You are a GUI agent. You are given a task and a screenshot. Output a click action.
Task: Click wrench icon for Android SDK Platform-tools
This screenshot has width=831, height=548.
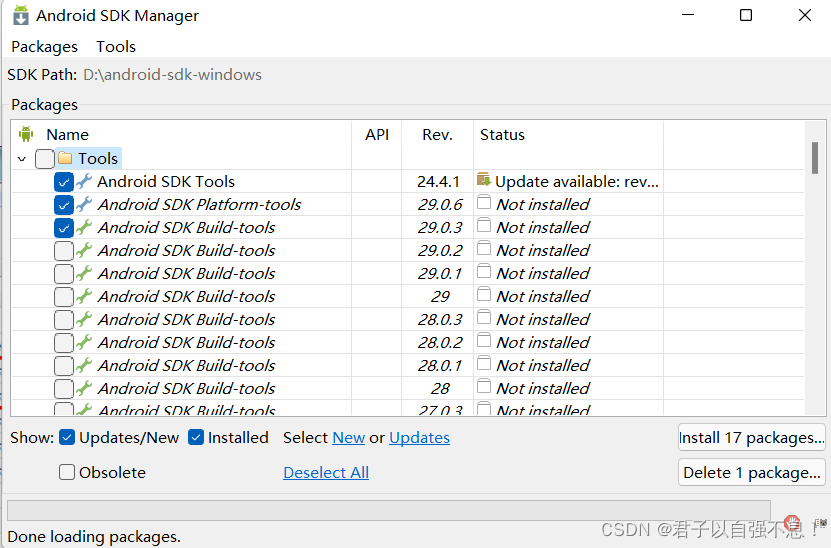[x=84, y=204]
